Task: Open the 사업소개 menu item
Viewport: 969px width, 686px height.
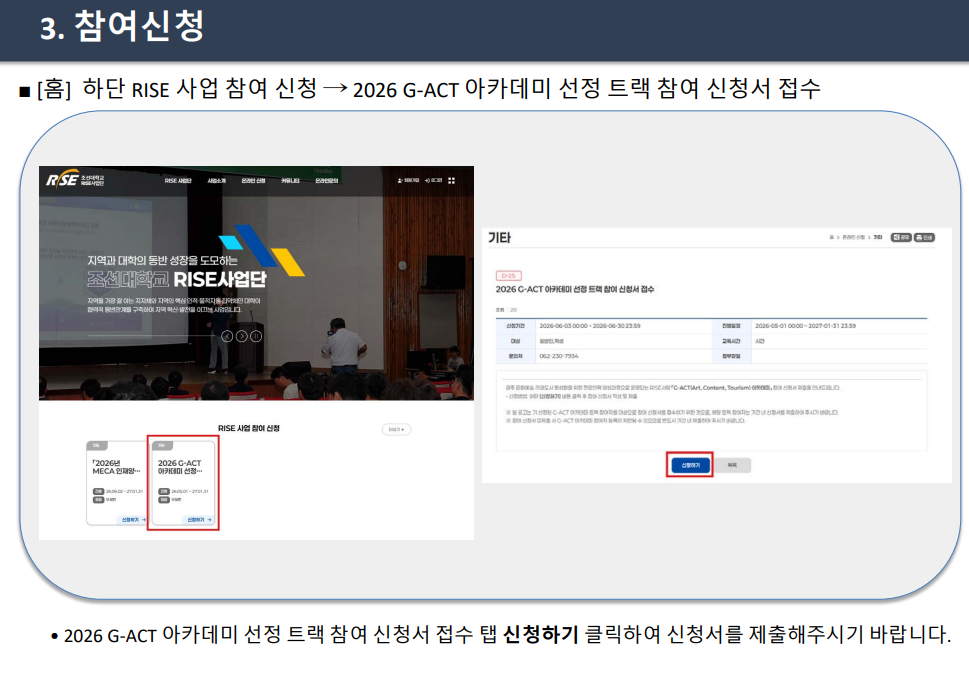Action: coord(216,180)
